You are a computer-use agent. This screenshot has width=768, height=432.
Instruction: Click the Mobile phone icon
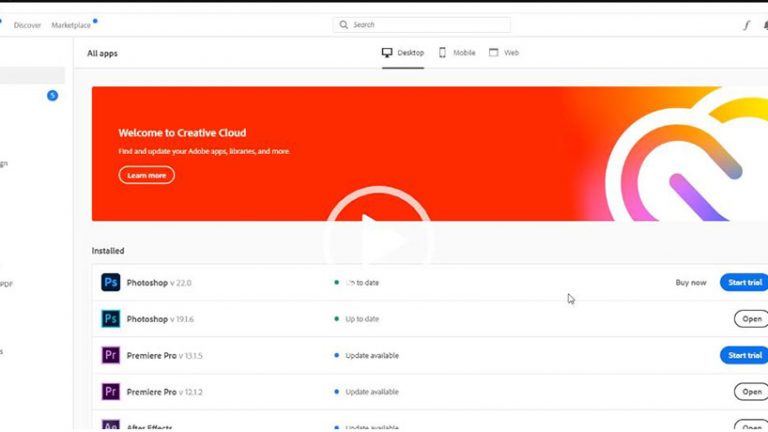point(442,52)
